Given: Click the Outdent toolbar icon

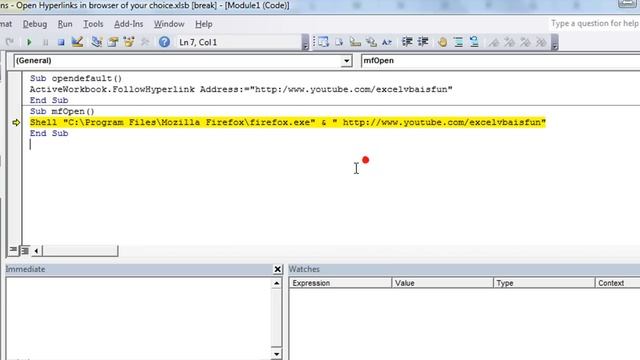Looking at the screenshot, I should pyautogui.click(x=423, y=42).
